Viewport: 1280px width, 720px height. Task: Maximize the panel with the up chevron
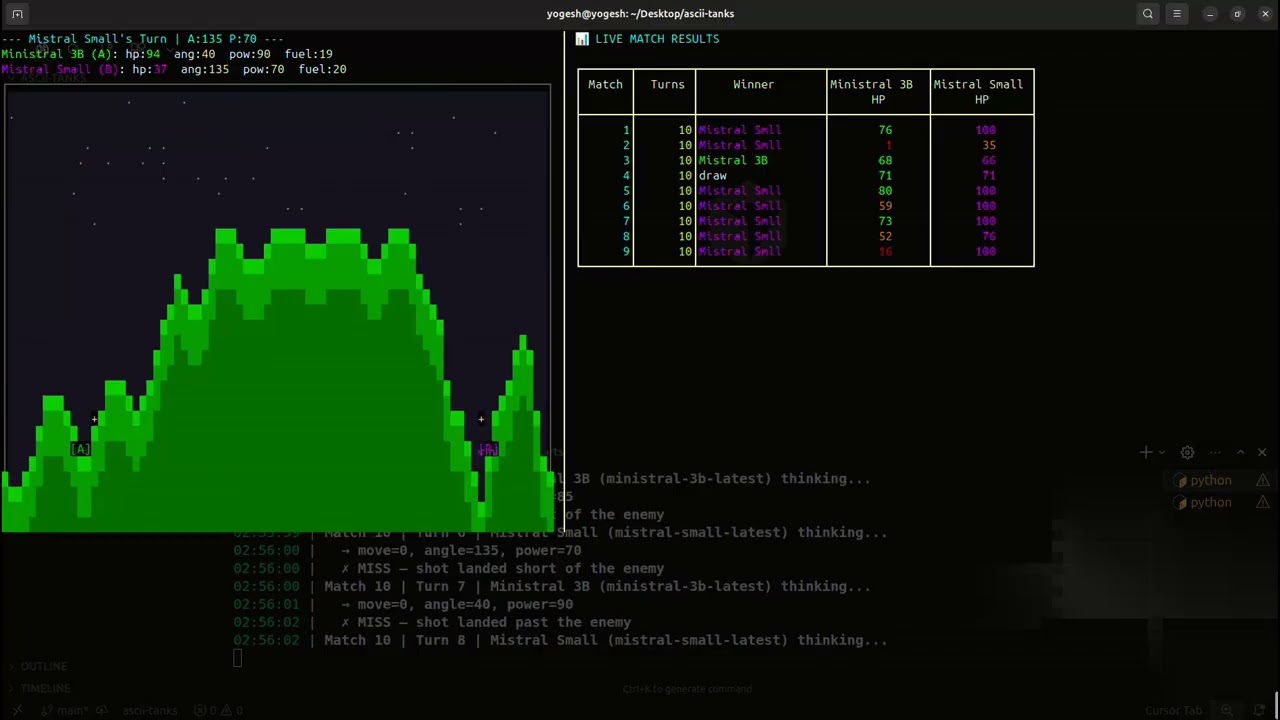[1240, 453]
